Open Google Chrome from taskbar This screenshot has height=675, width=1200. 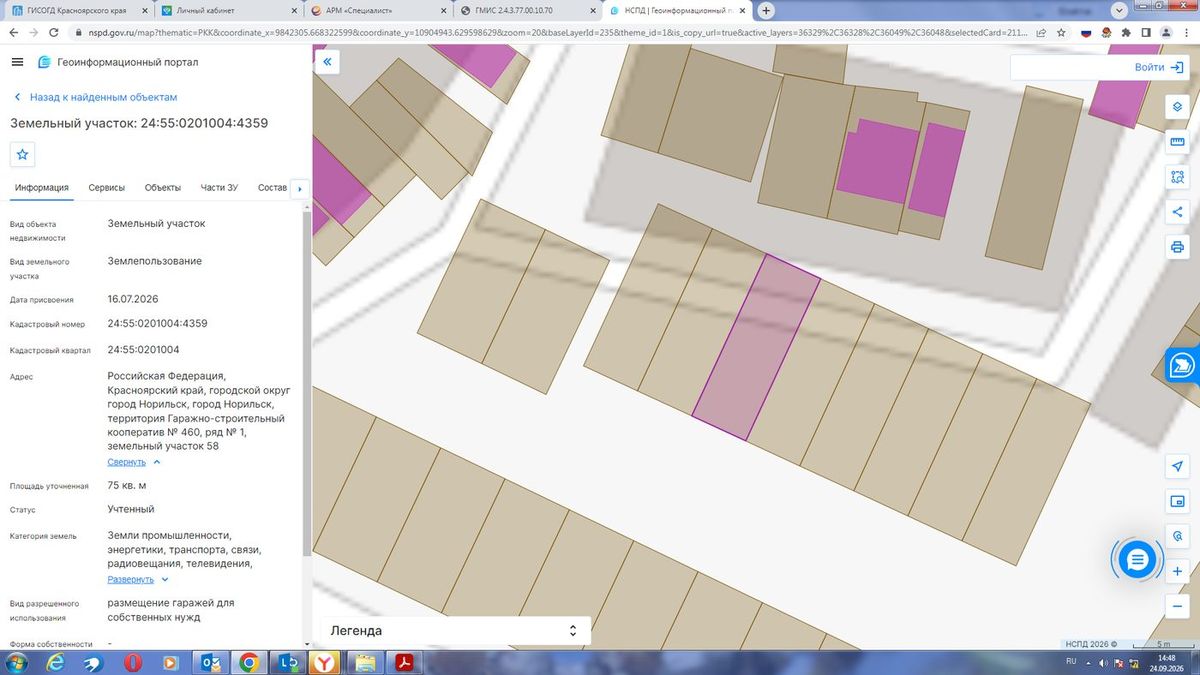click(x=249, y=662)
